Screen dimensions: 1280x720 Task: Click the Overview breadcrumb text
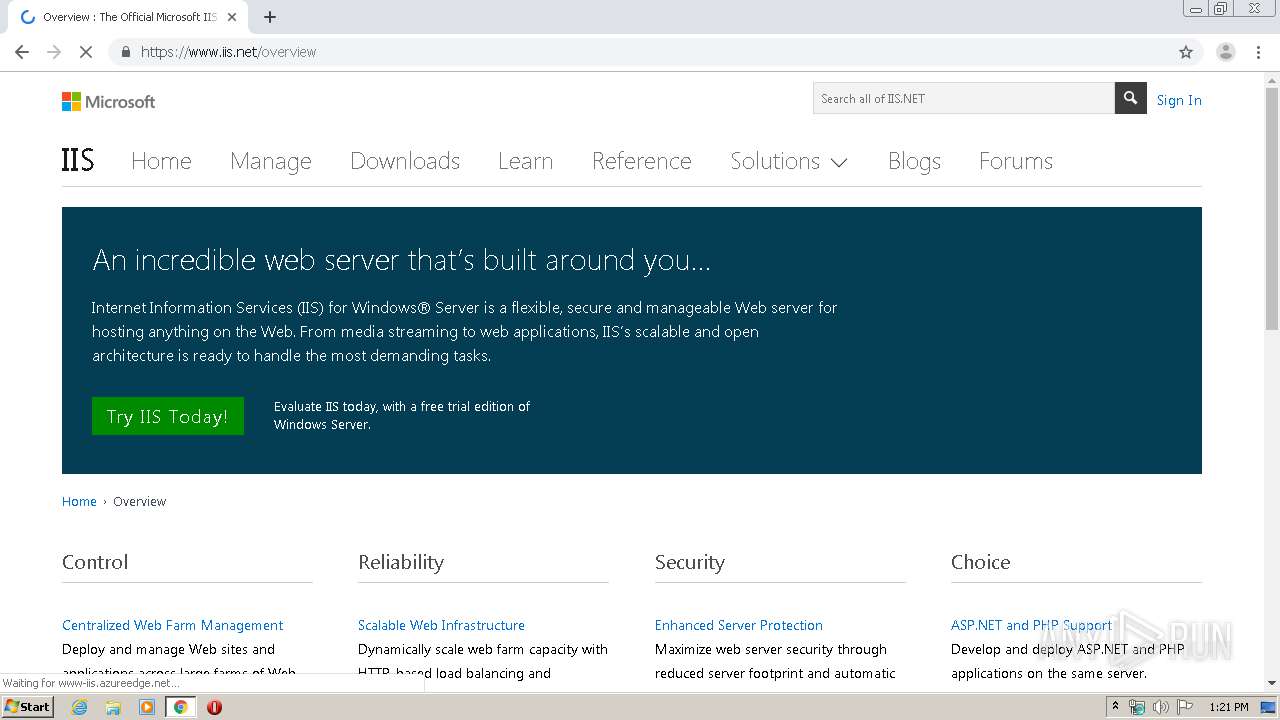tap(140, 502)
